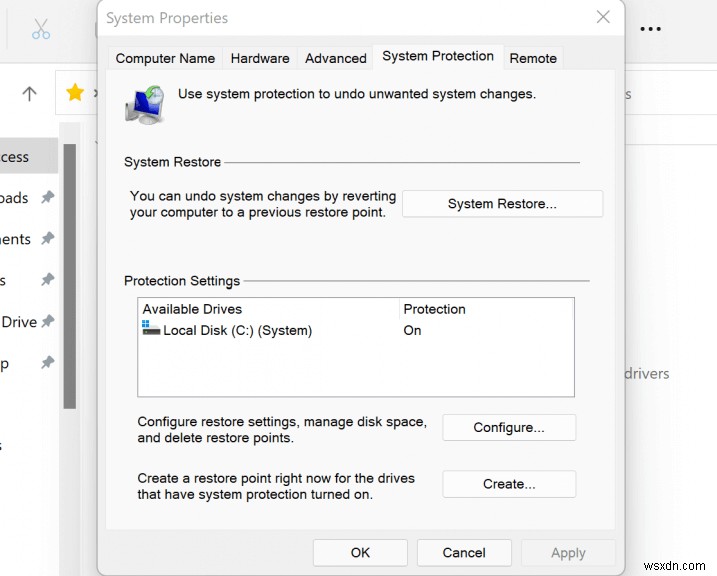Close the System Properties dialog
The width and height of the screenshot is (717, 576).
coord(603,17)
